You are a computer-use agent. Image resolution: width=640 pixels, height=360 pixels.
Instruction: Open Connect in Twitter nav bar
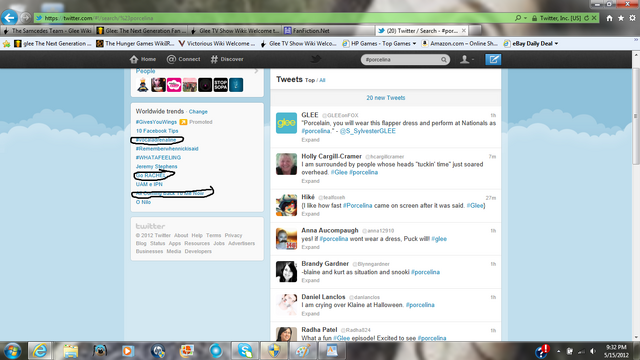tap(184, 59)
